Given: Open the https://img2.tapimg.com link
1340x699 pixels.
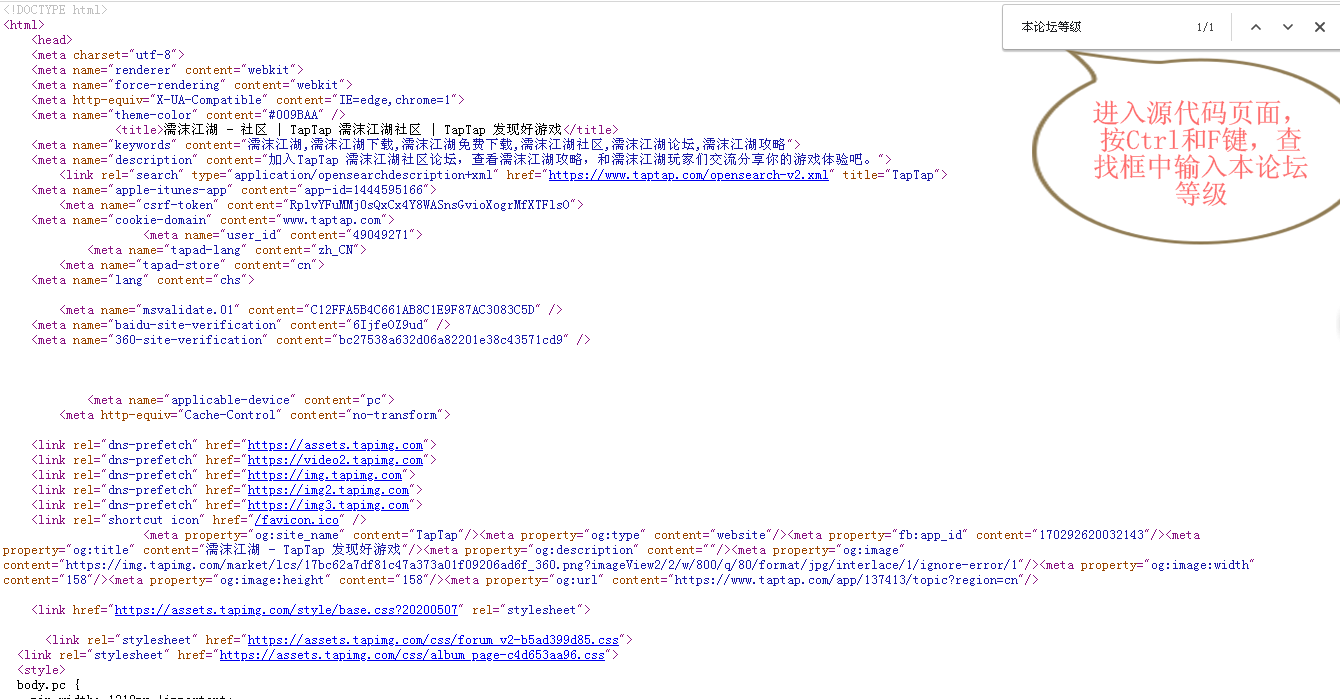Looking at the screenshot, I should tap(328, 490).
